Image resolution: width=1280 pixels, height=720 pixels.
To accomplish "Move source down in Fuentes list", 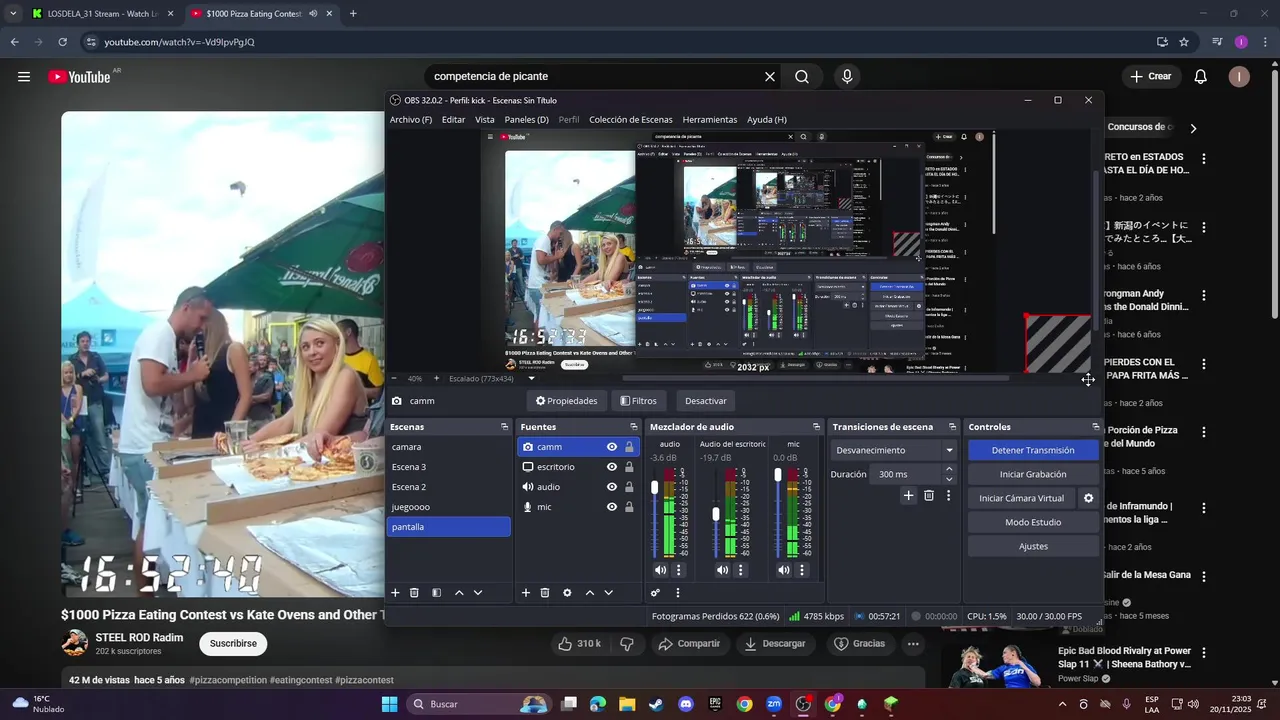I will pyautogui.click(x=608, y=593).
